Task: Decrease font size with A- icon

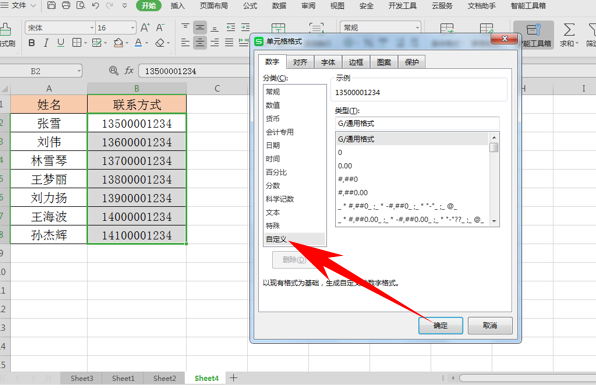Action: pos(160,27)
